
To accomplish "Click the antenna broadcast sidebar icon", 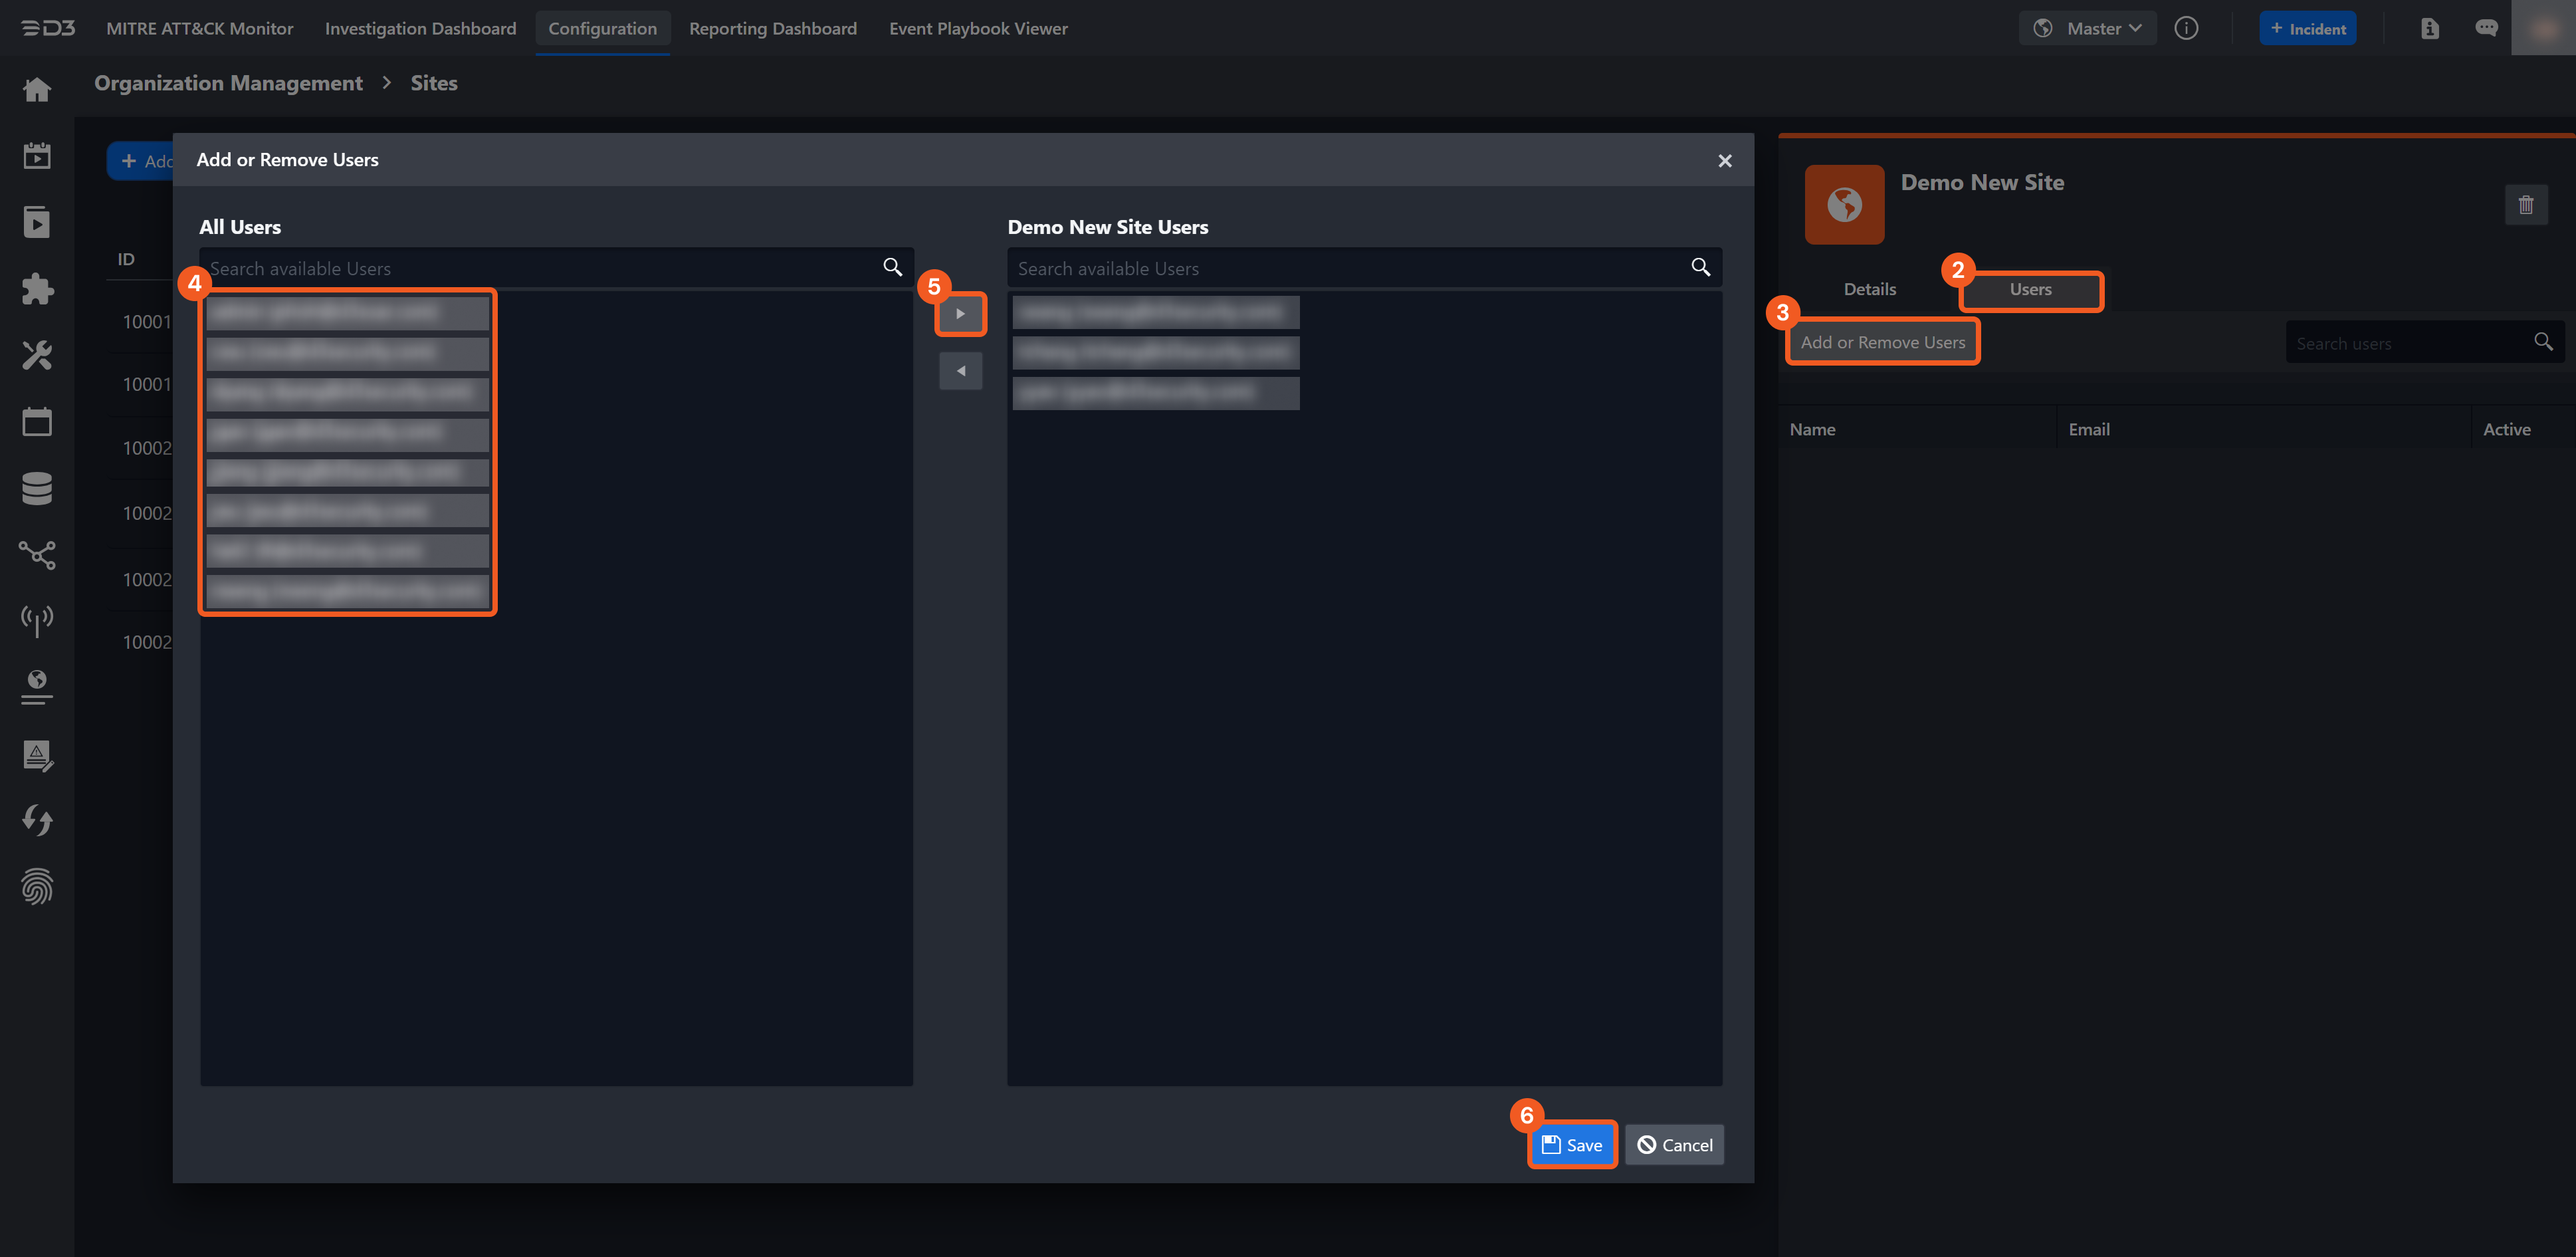I will pyautogui.click(x=37, y=620).
